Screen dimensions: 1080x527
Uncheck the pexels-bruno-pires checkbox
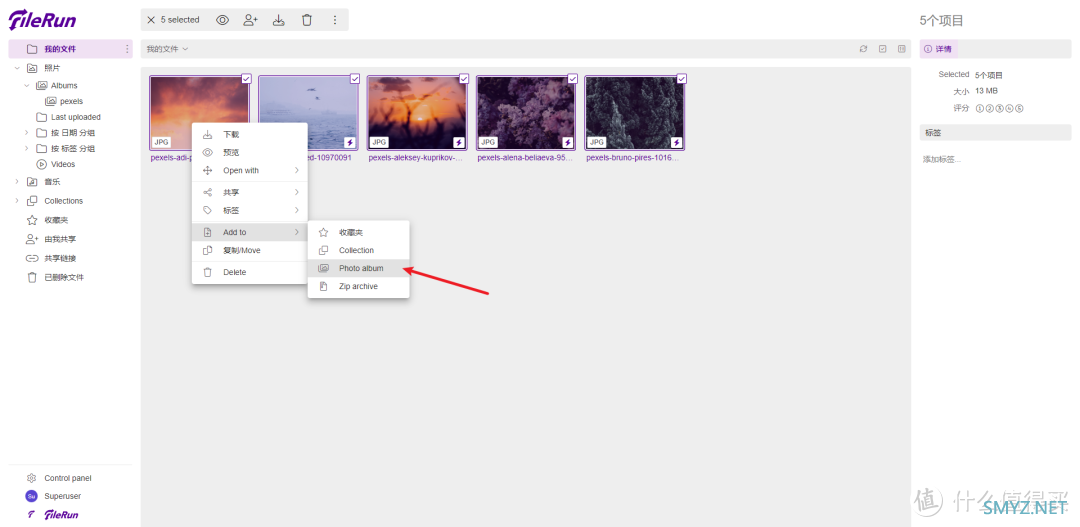point(681,79)
